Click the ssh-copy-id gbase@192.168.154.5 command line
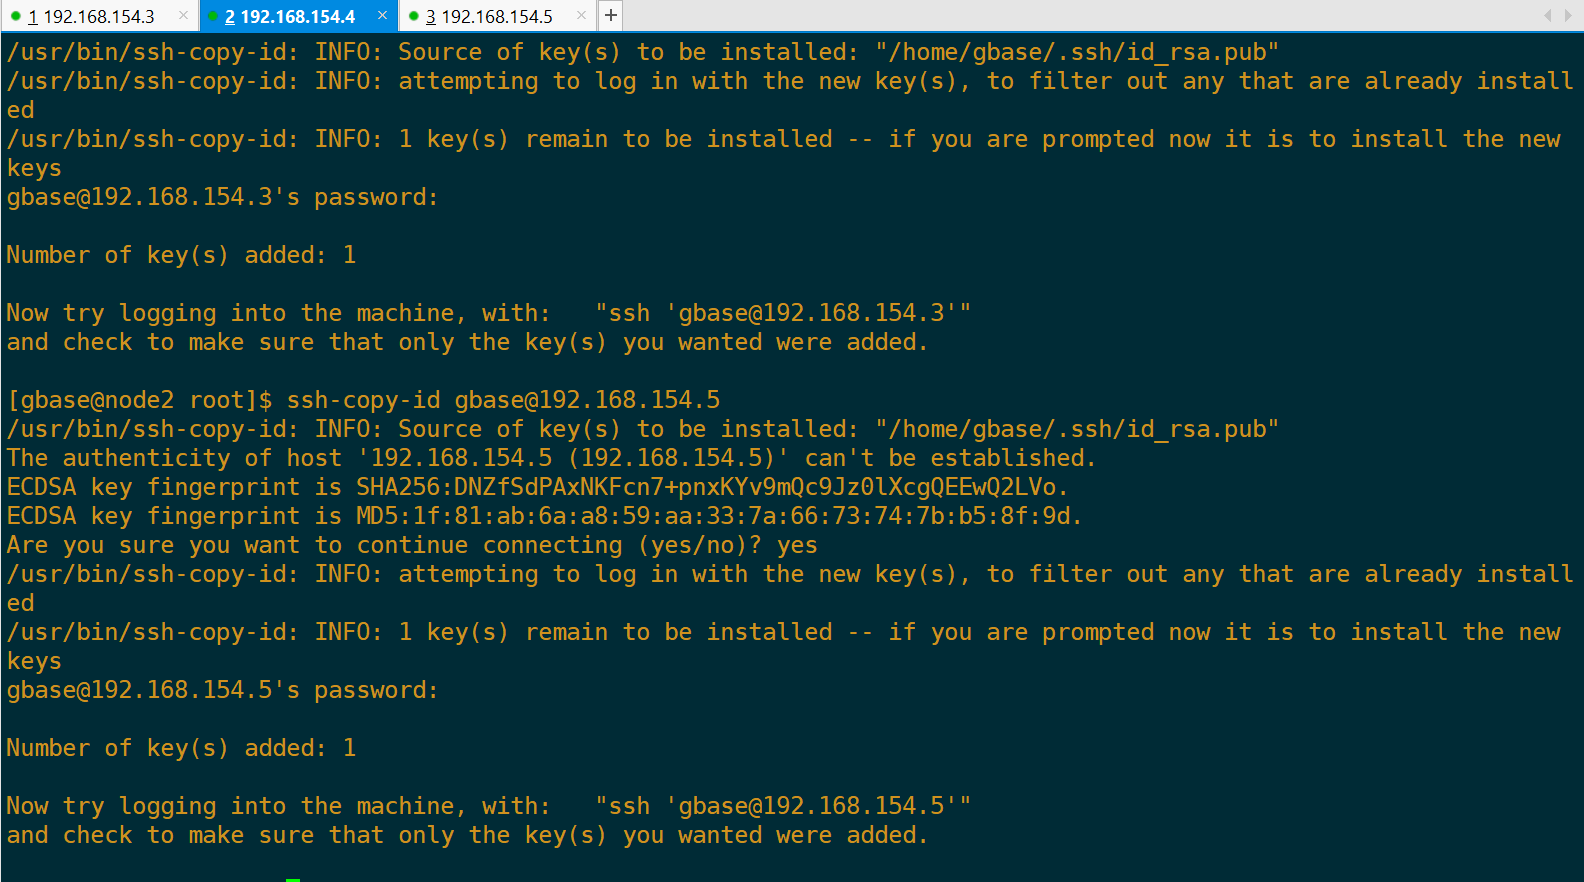The height and width of the screenshot is (882, 1584). 364,400
